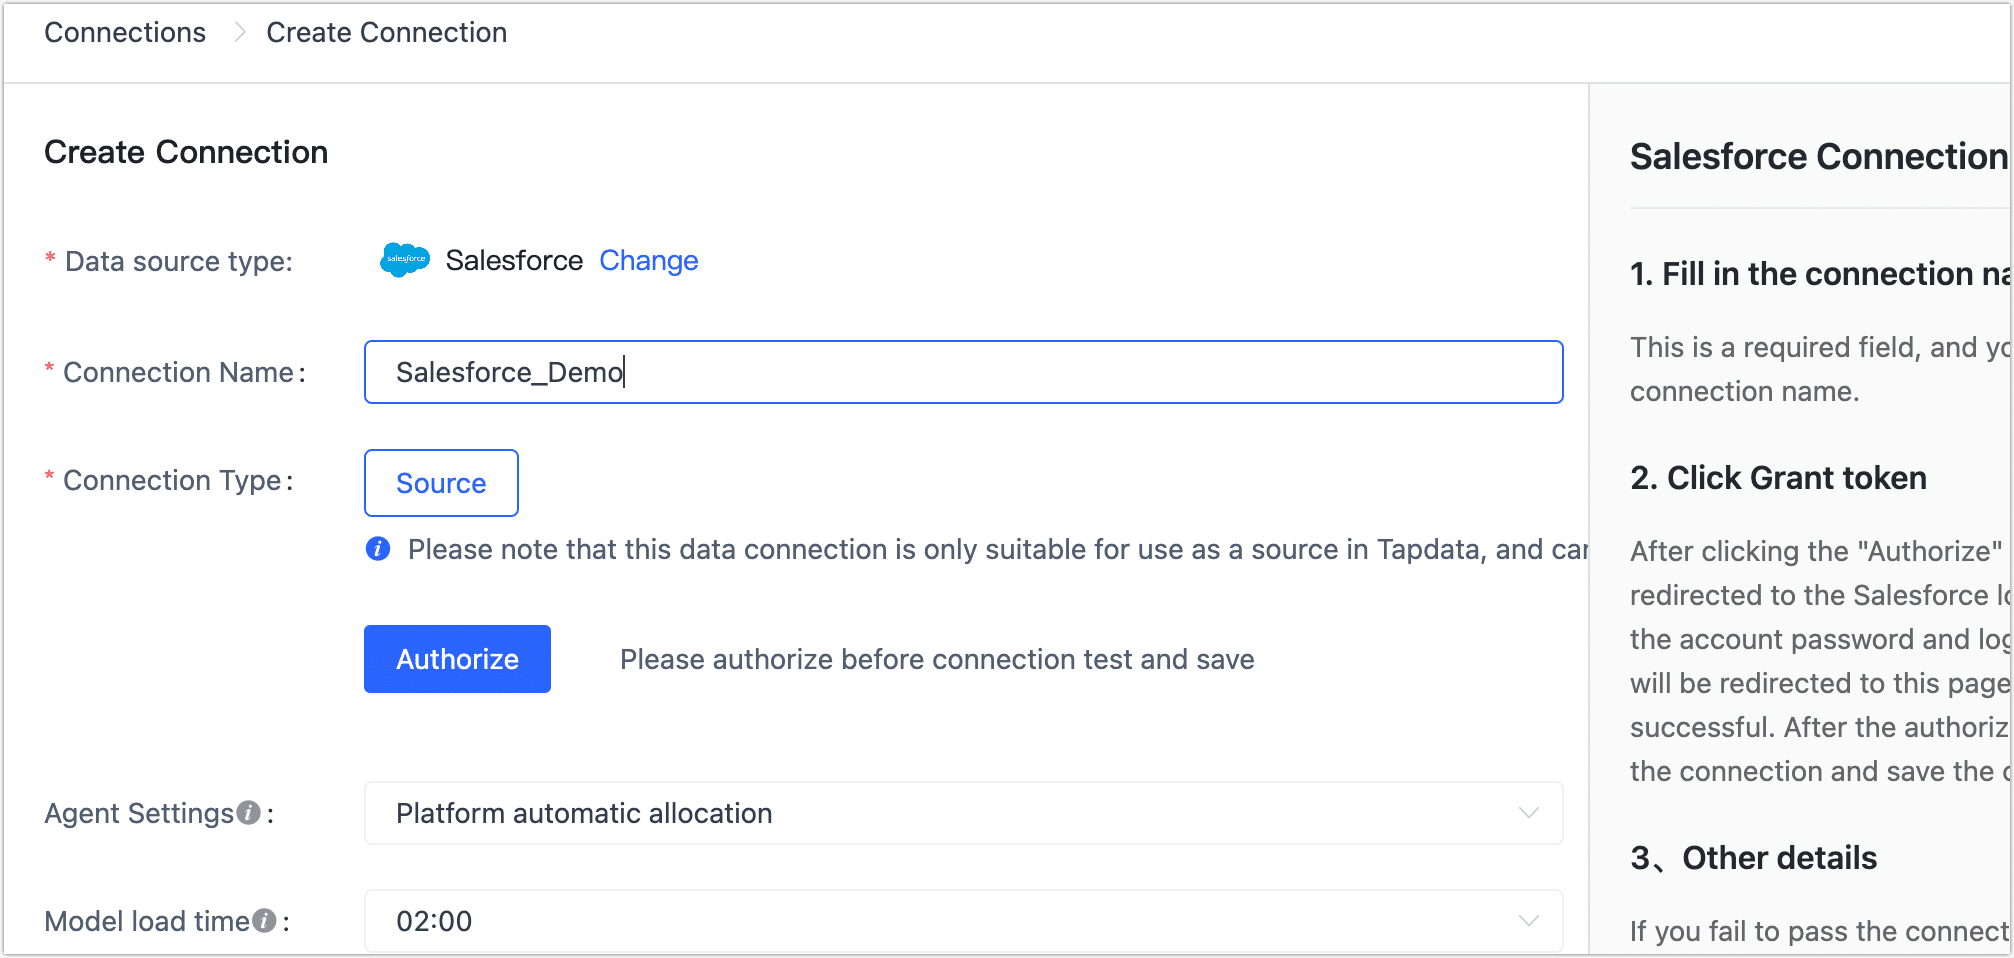Viewport: 2014px width, 958px height.
Task: Click inside the Connection Name input field
Action: pos(963,371)
